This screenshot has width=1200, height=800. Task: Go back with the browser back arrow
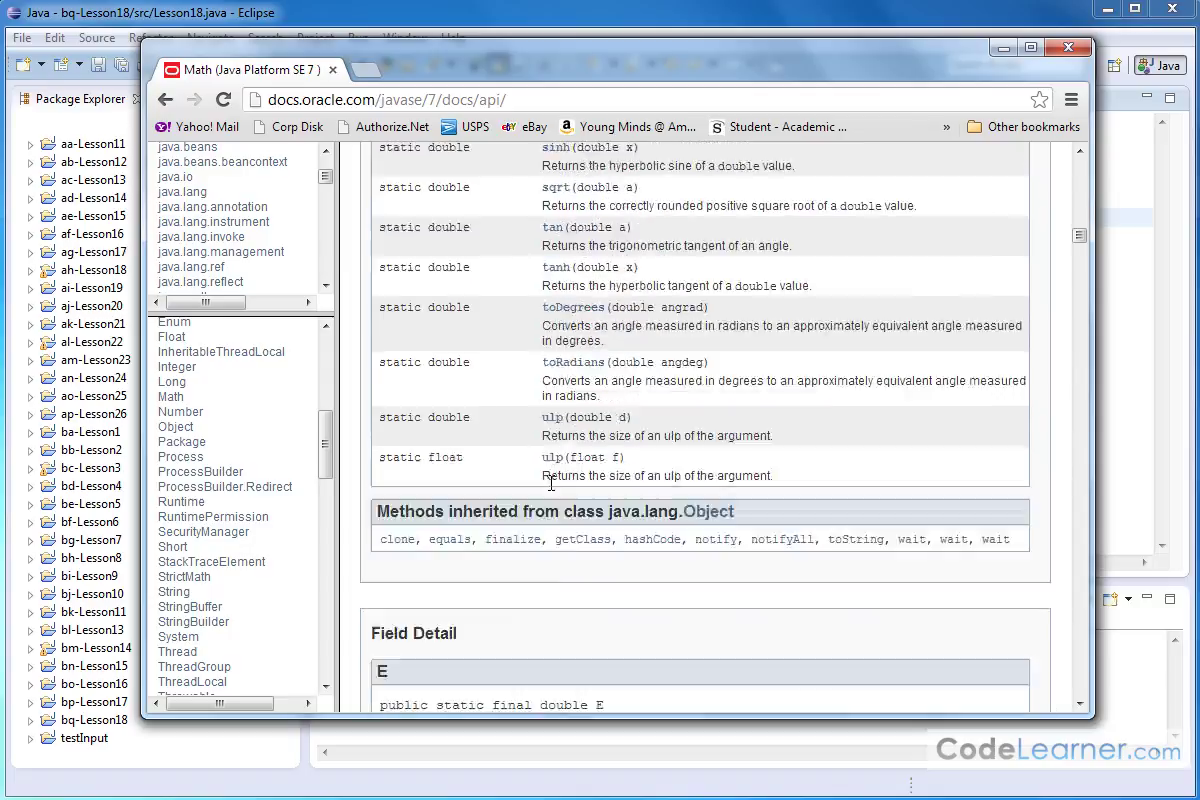[x=166, y=100]
